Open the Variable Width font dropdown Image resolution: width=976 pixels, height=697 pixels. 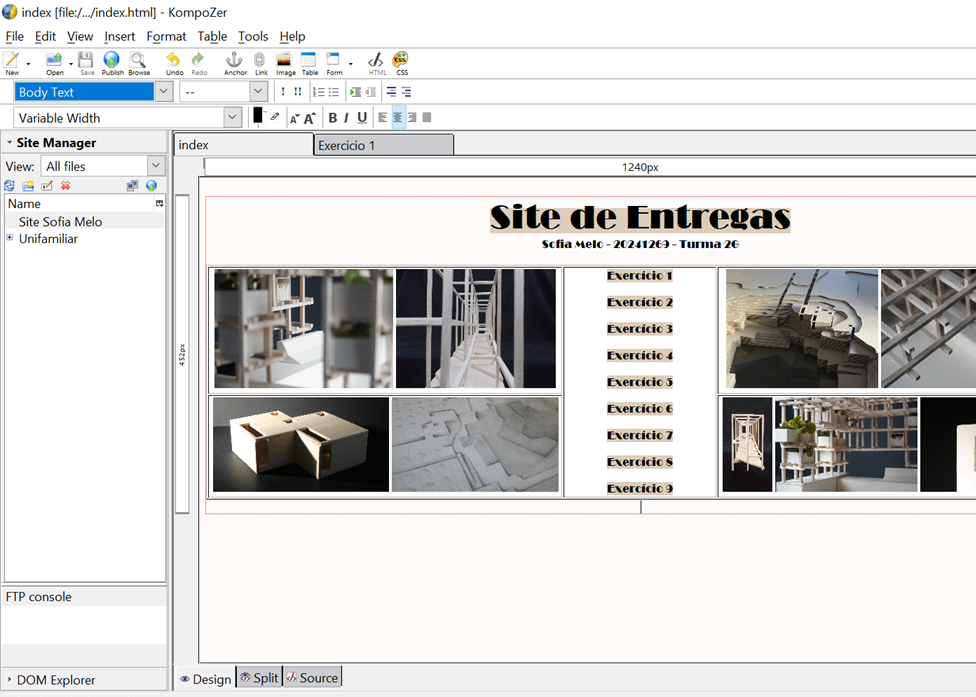[232, 118]
